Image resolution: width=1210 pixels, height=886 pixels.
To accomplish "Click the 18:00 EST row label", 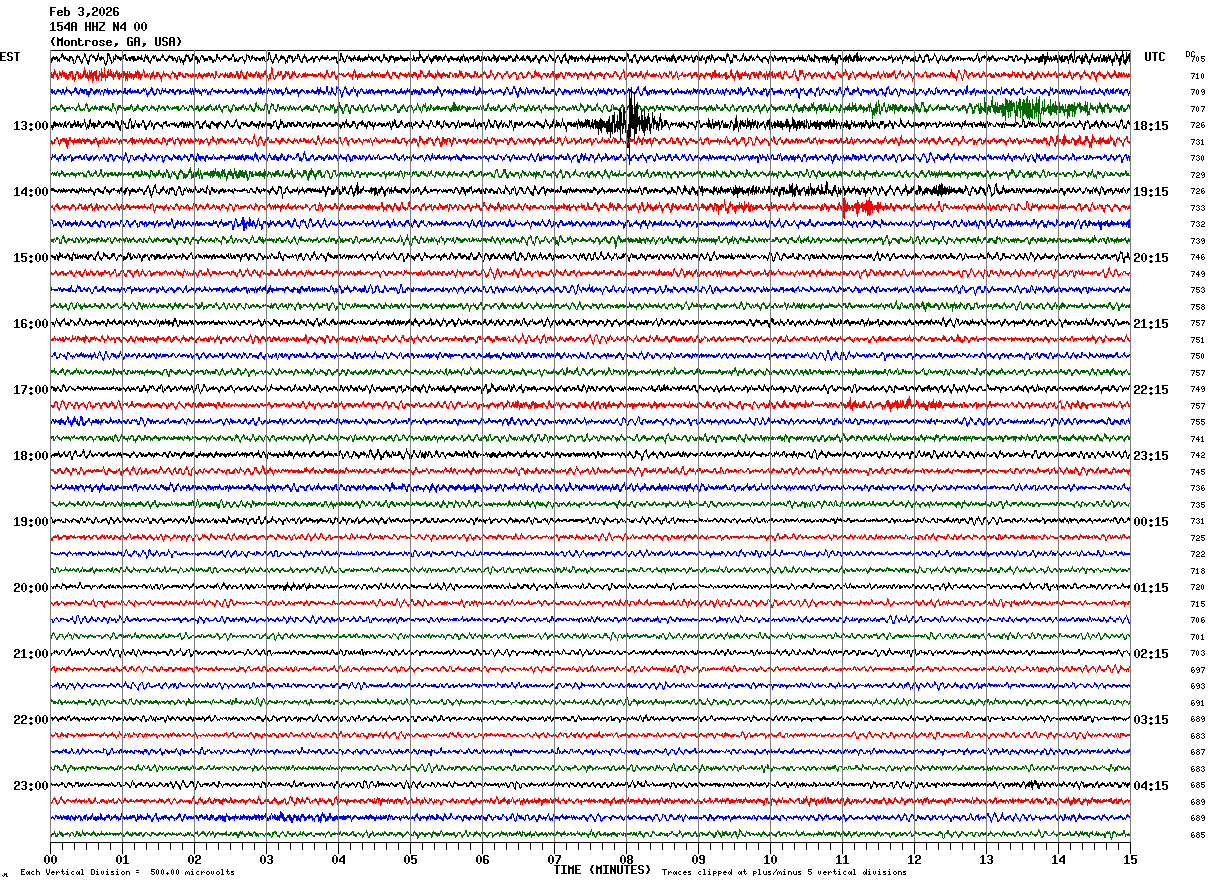I will click(31, 456).
